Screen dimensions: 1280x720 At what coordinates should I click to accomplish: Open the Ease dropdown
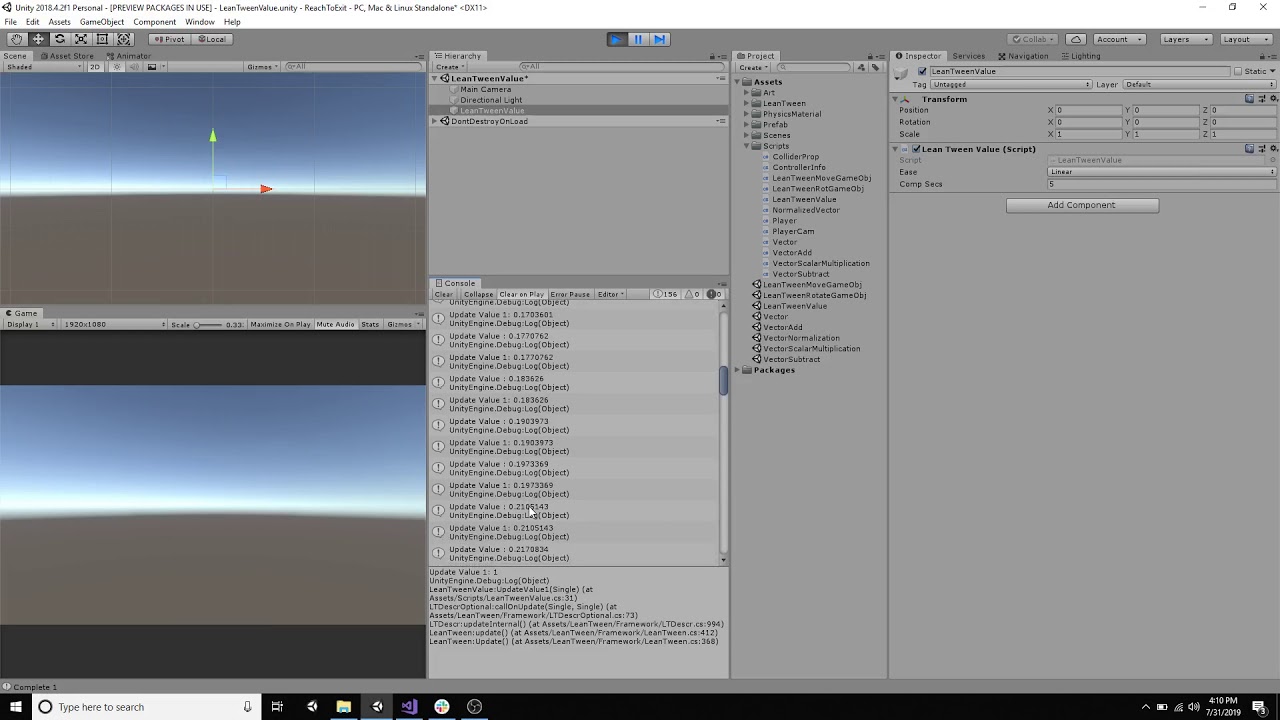coord(1162,172)
